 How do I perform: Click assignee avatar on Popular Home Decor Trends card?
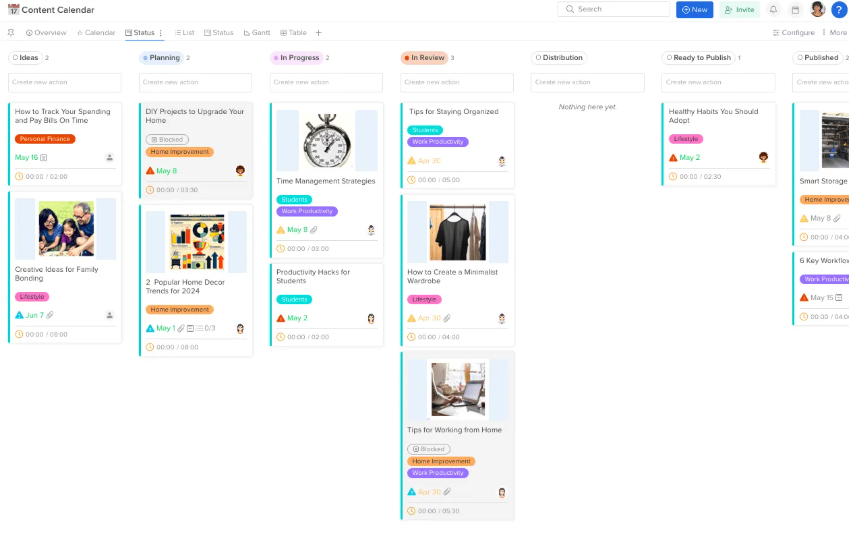[x=240, y=328]
